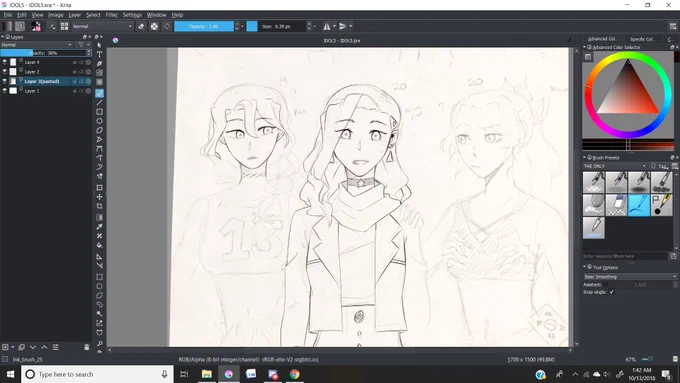Screen dimensions: 680x383
Task: Move layer up with up arrow
Action: 44,347
